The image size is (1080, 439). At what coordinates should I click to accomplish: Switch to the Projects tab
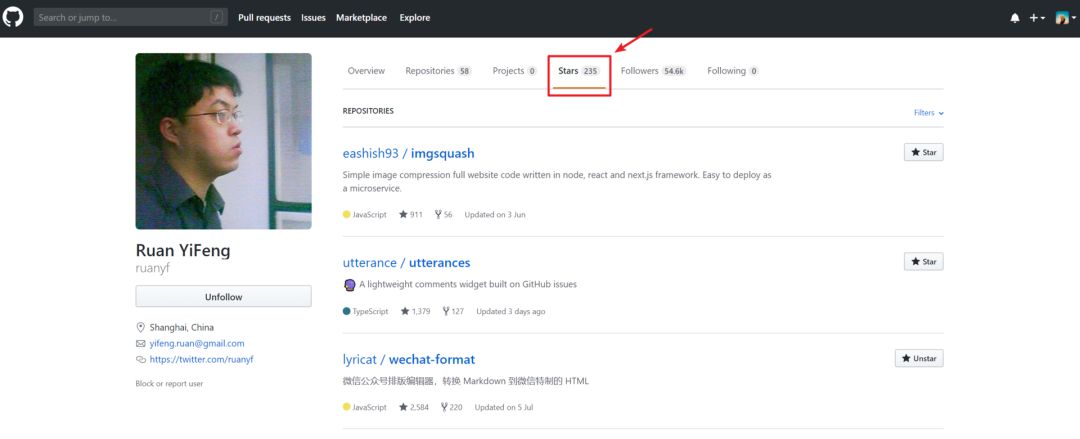(515, 71)
